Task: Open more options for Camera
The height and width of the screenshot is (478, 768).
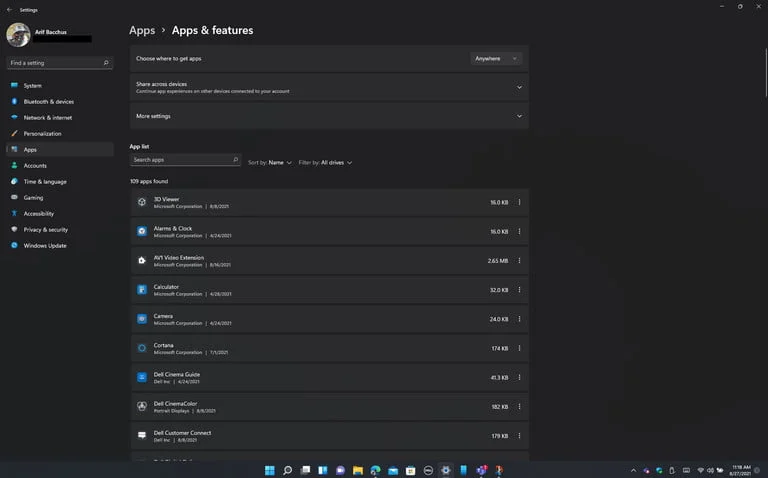Action: tap(519, 319)
